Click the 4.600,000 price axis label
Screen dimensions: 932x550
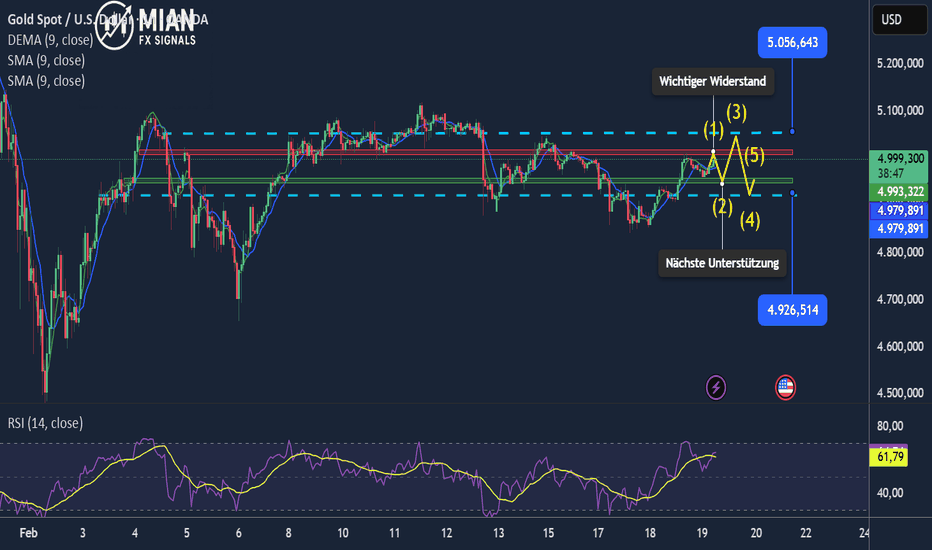click(900, 346)
